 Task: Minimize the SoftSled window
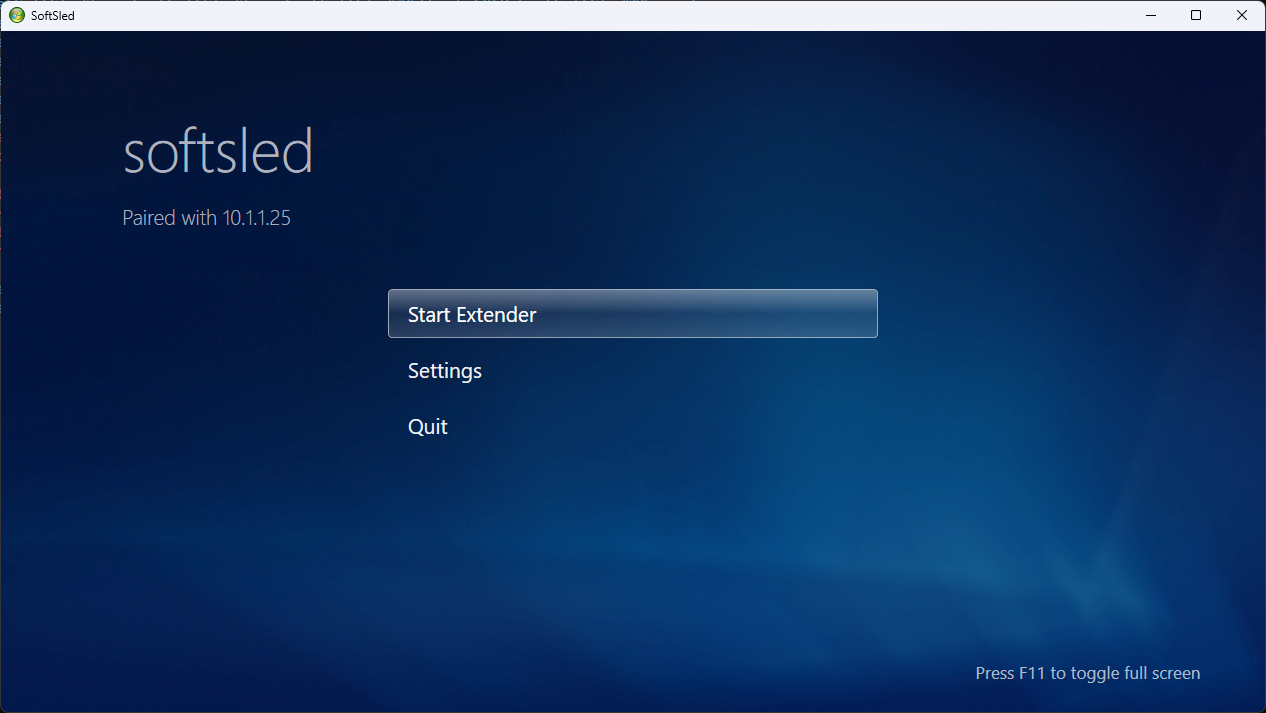click(x=1150, y=15)
